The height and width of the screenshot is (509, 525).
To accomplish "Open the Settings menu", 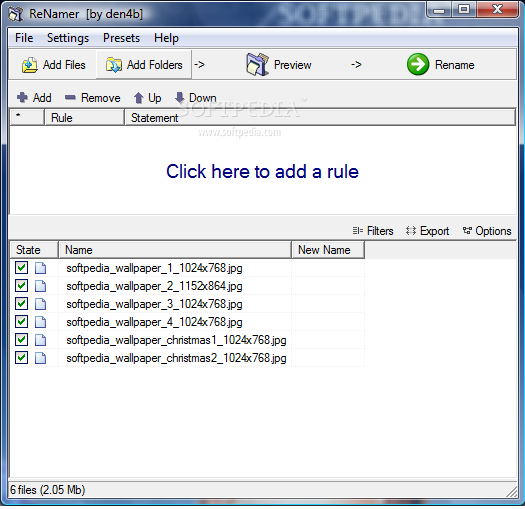I will pos(68,38).
